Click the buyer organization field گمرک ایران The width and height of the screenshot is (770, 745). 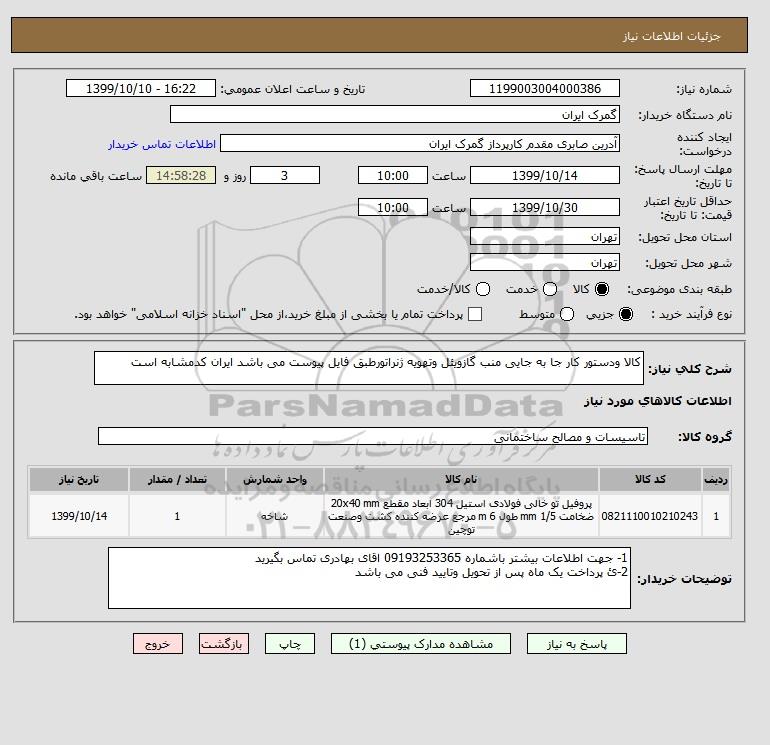coord(395,114)
